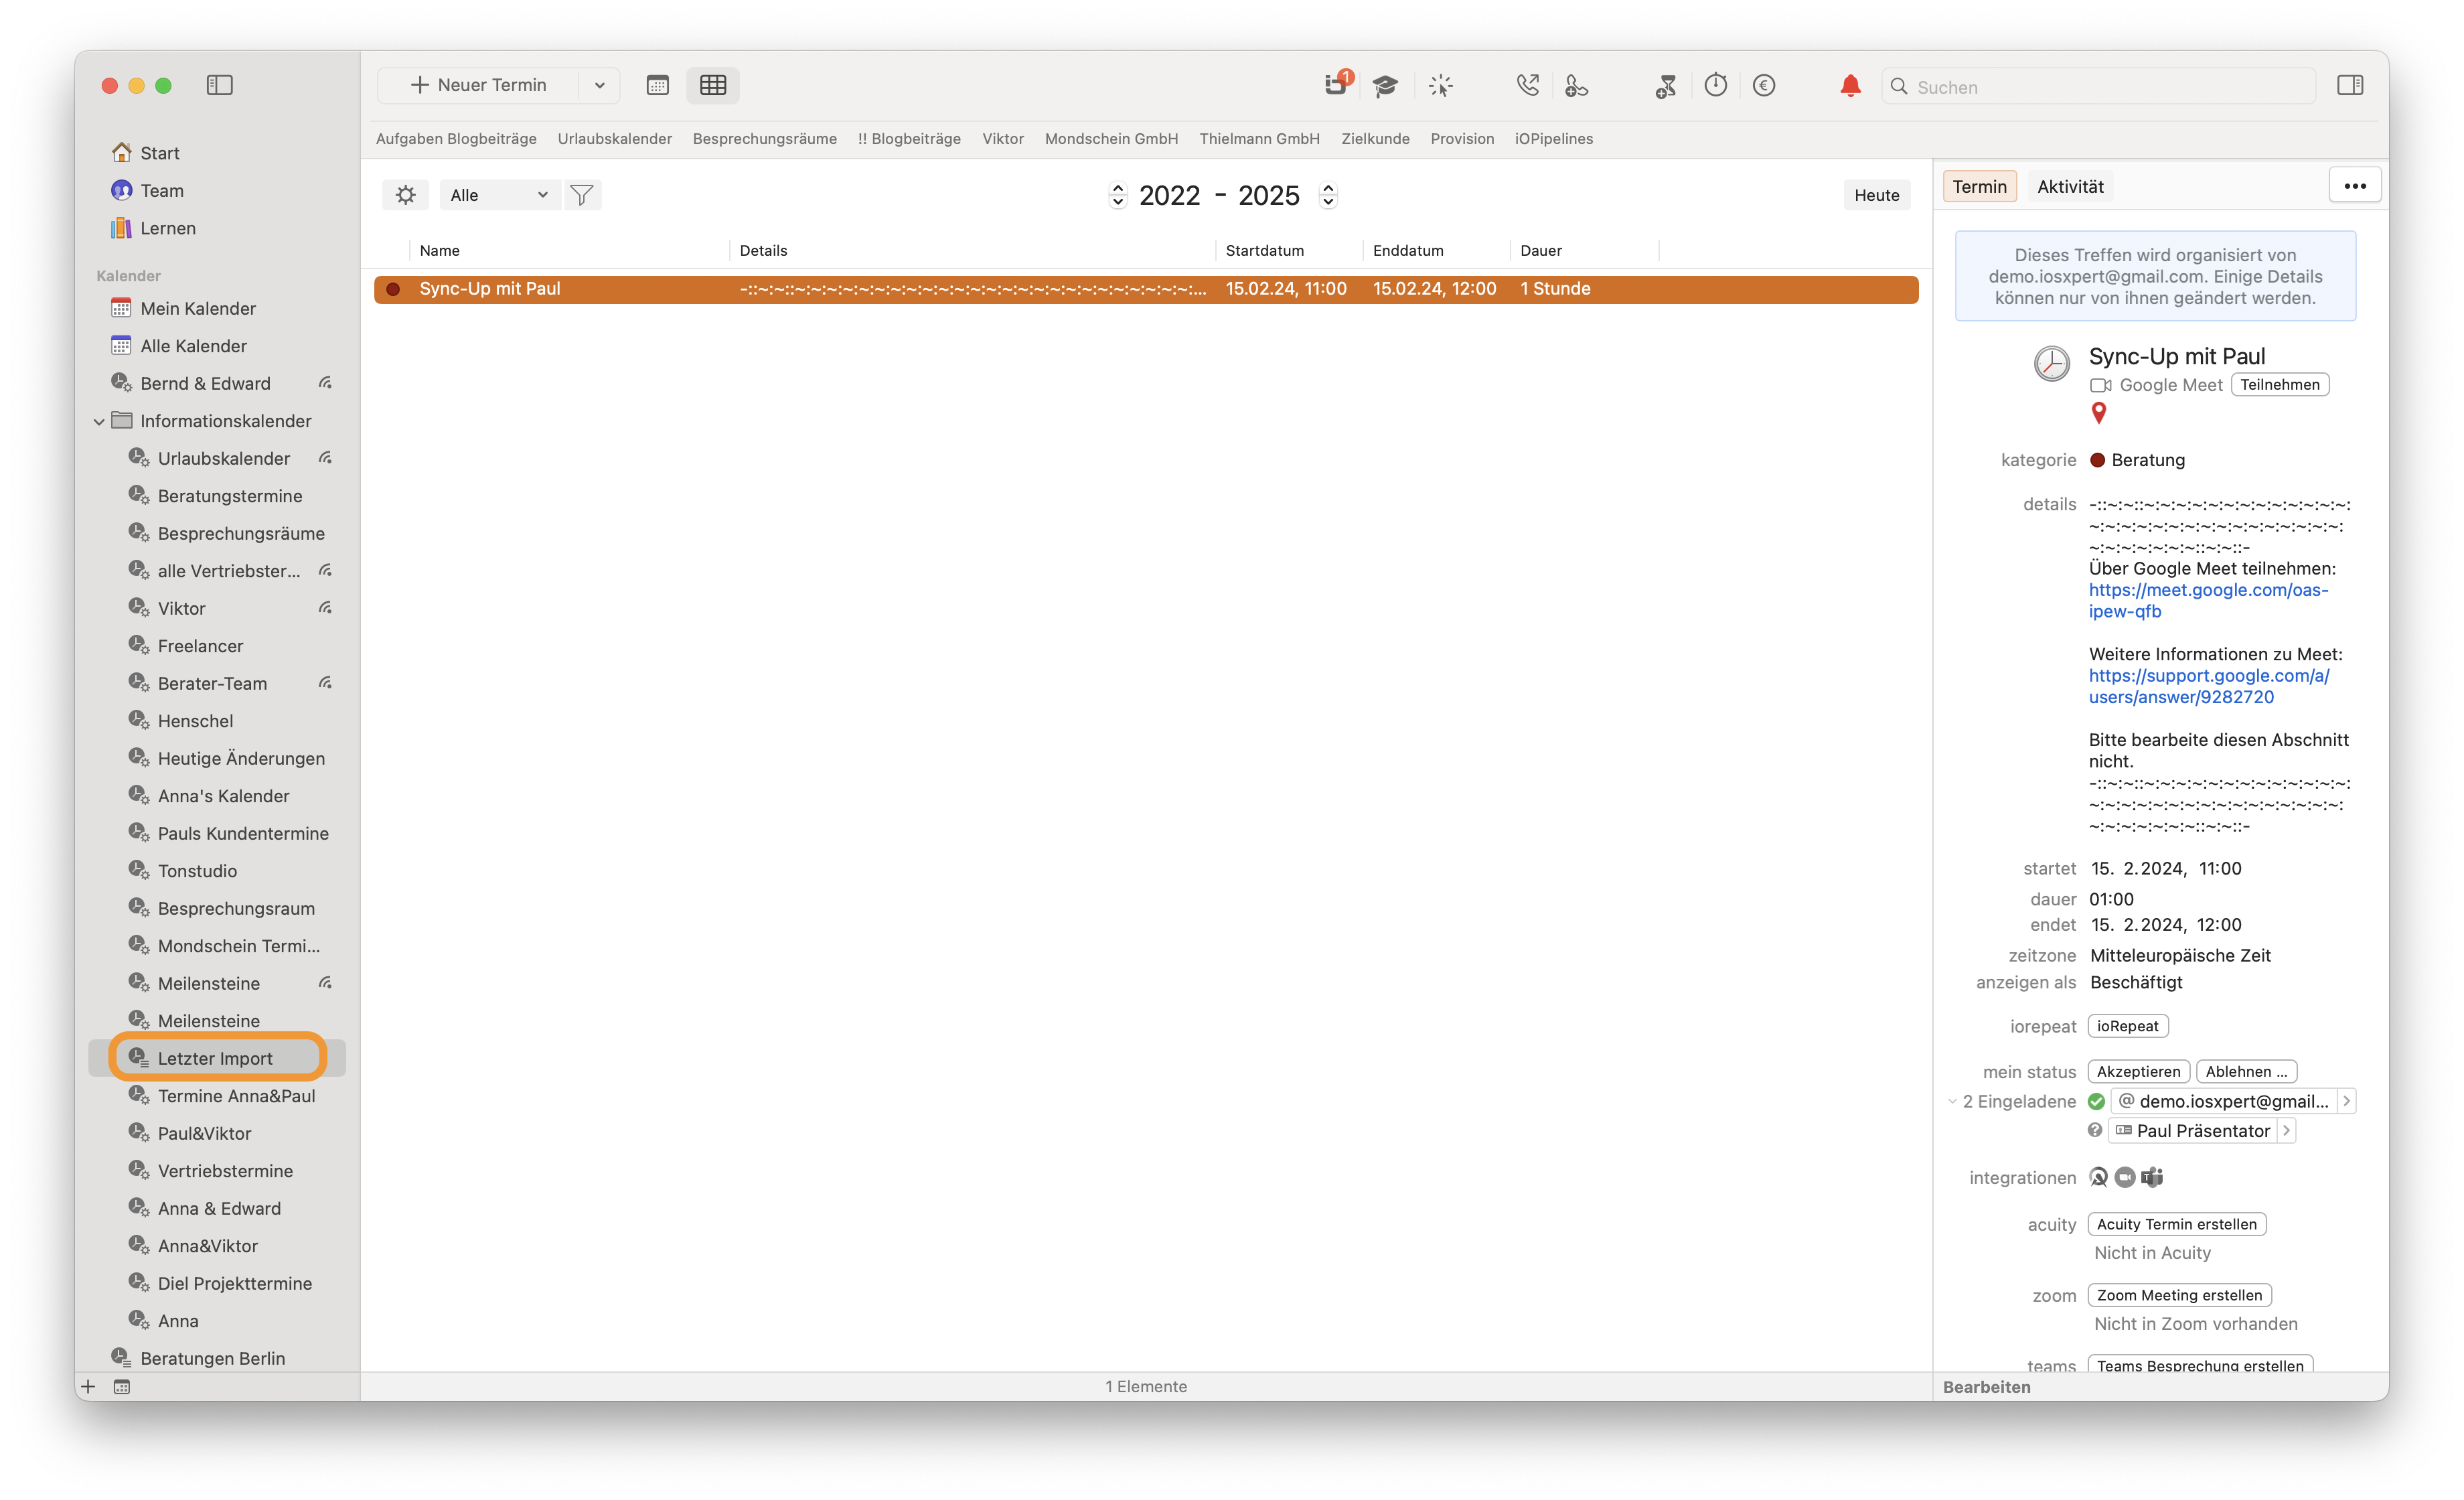Screen dimensions: 2464x1500
Task: Open the red notification bell
Action: pos(1850,86)
